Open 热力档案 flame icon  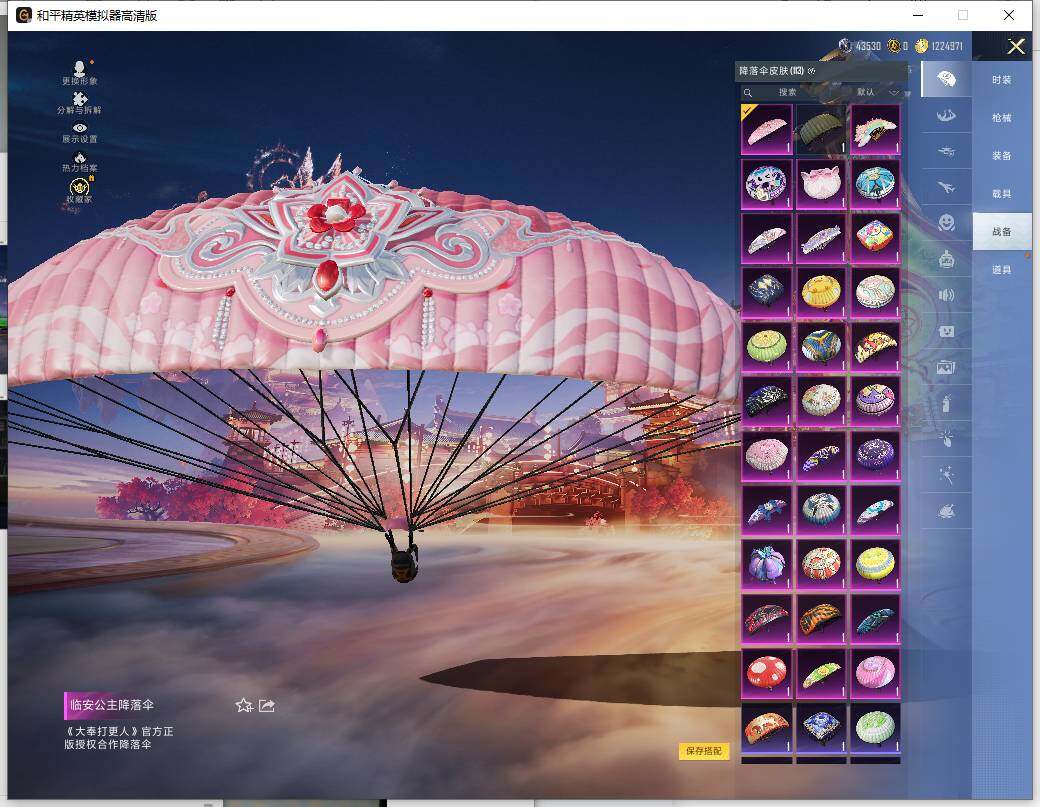click(x=79, y=158)
